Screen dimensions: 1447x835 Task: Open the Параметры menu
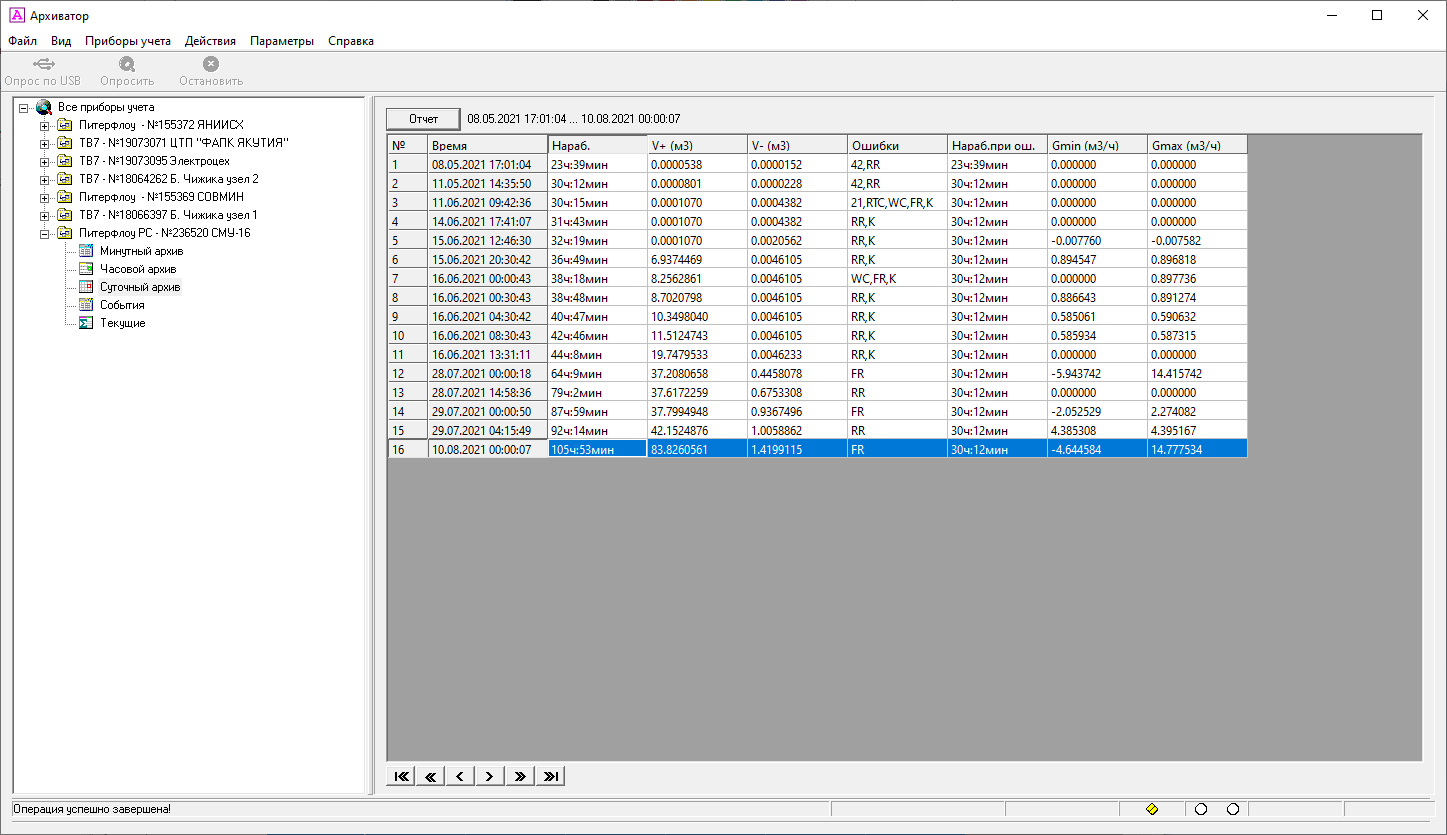282,41
